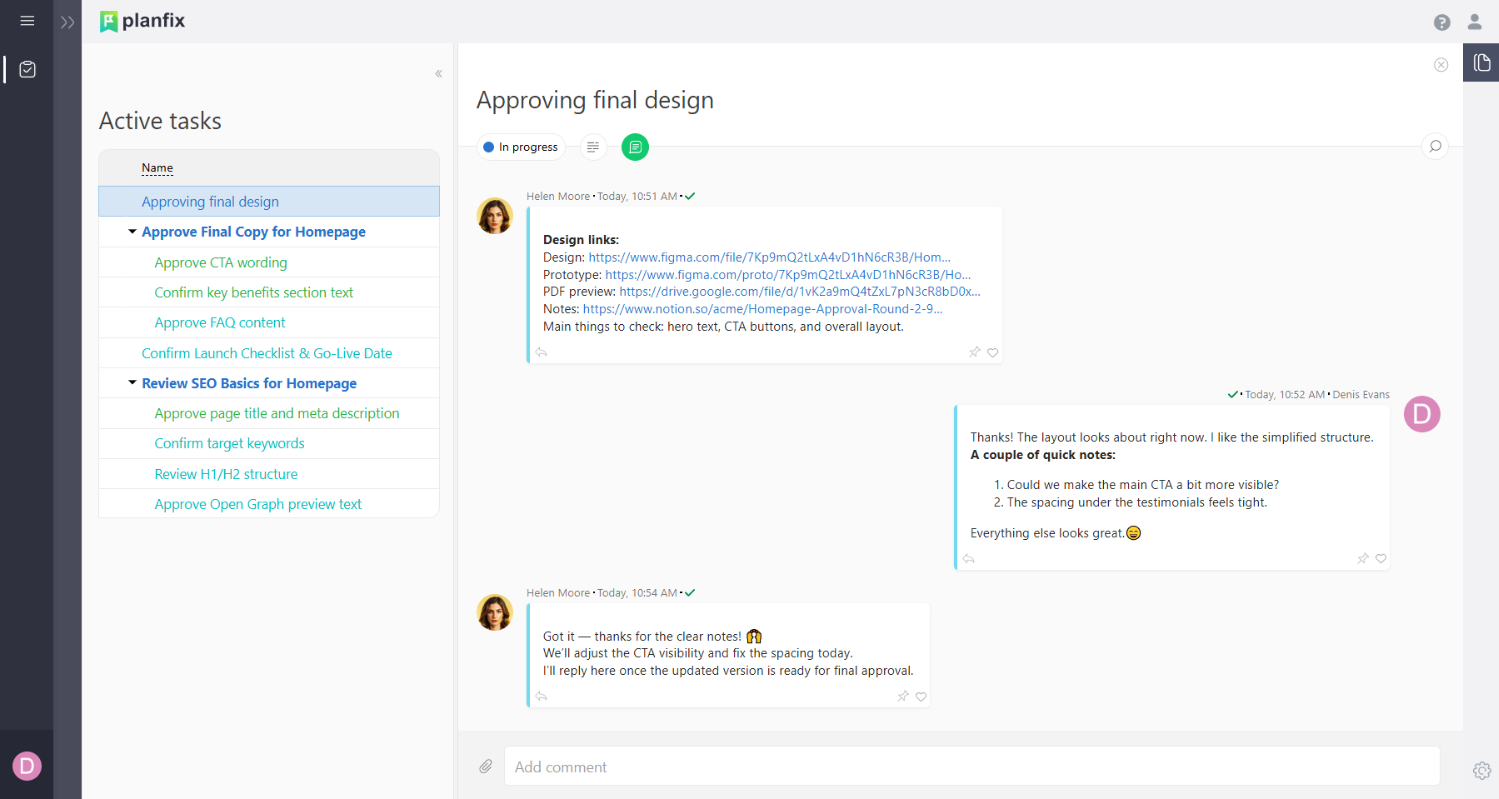Focus the Add comment field
1499x799 pixels.
point(972,766)
